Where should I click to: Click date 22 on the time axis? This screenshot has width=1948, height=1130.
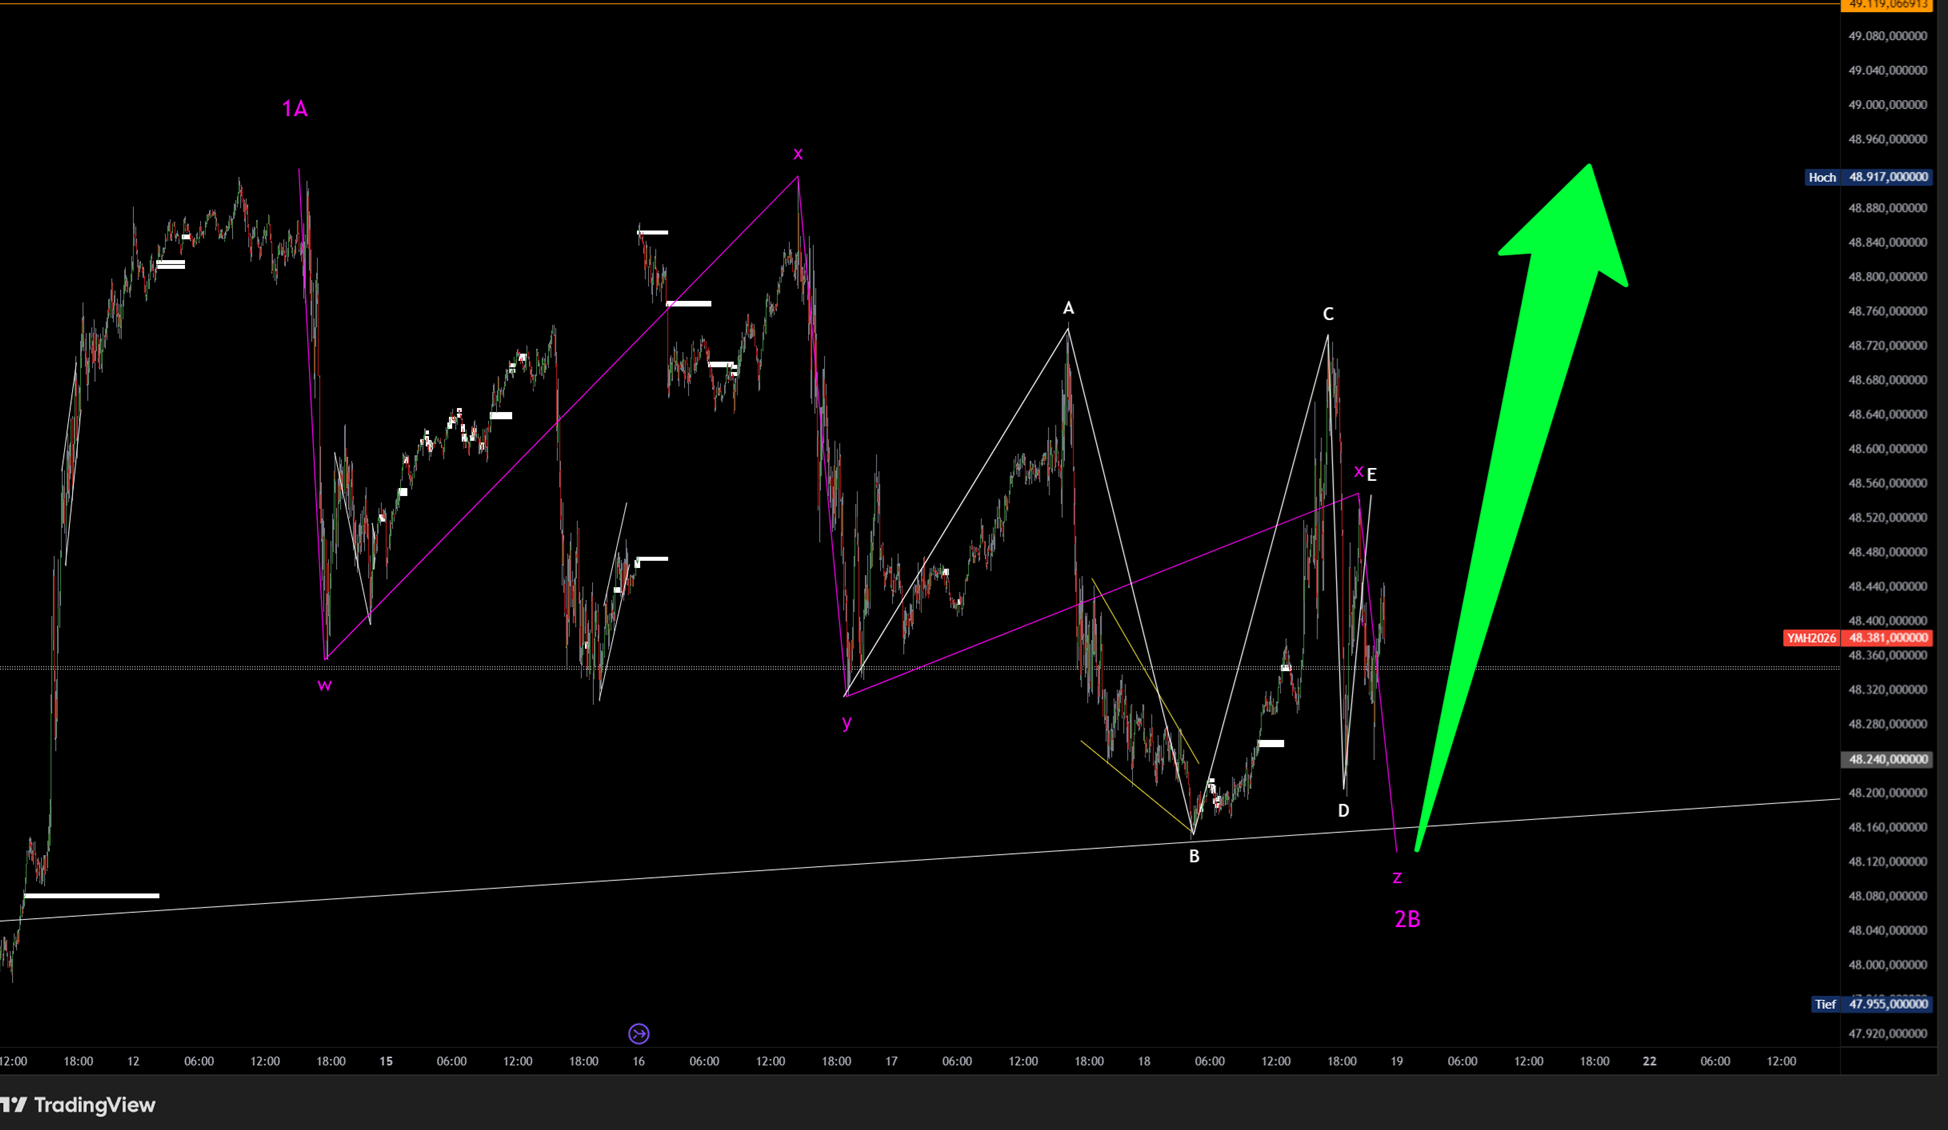pyautogui.click(x=1649, y=1061)
